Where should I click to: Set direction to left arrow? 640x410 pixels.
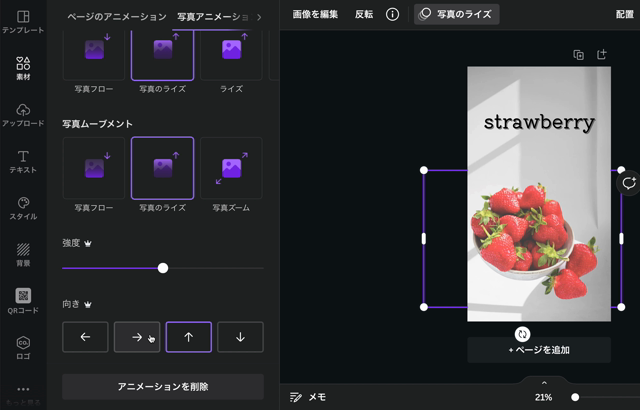pyautogui.click(x=85, y=337)
